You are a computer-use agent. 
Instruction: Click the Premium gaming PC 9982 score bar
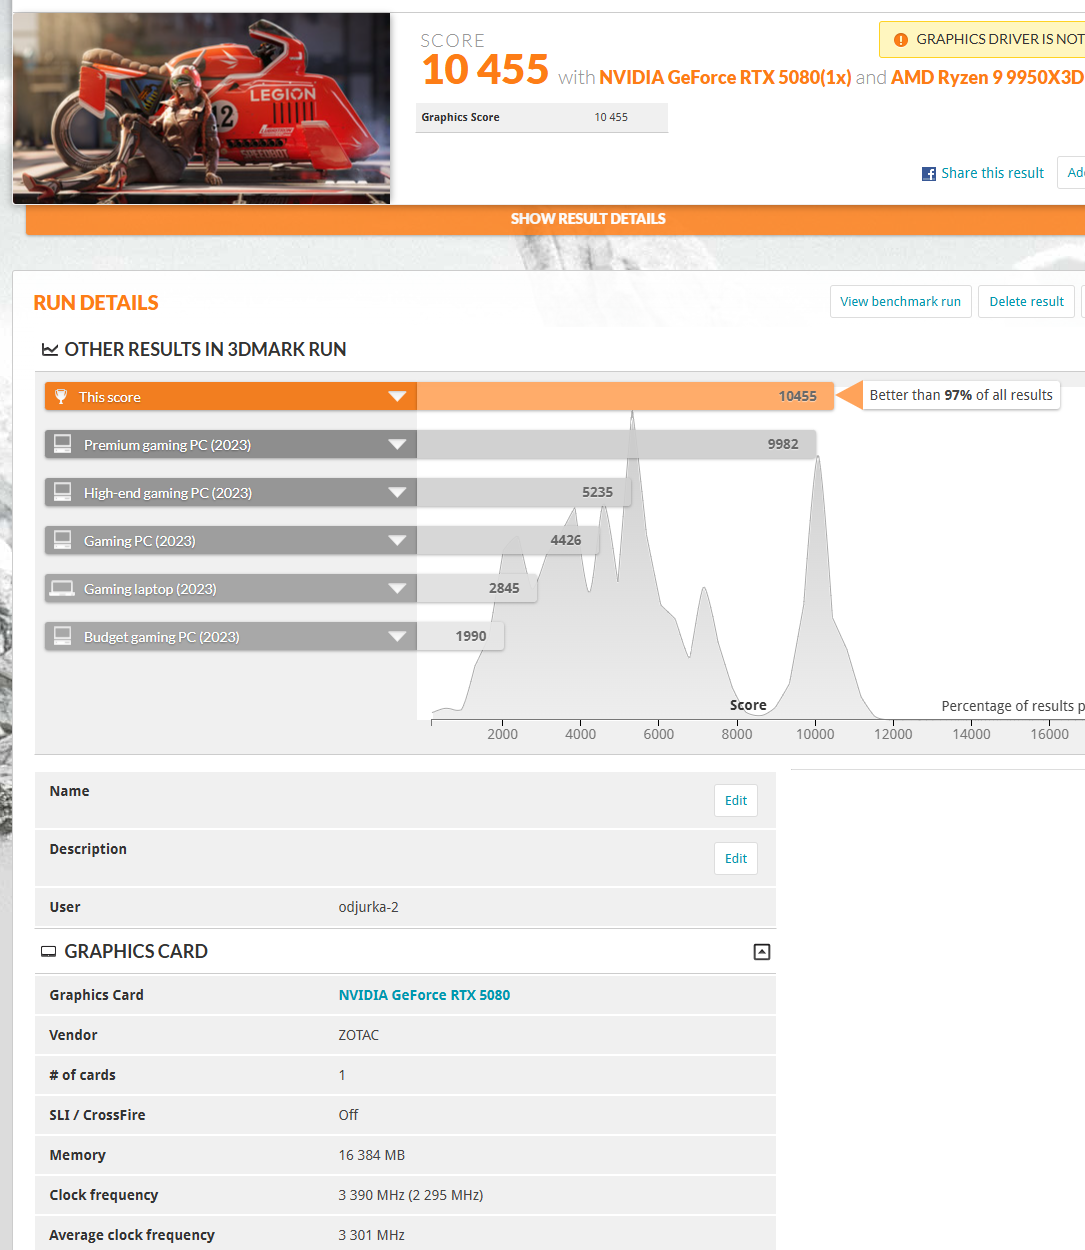tap(616, 444)
